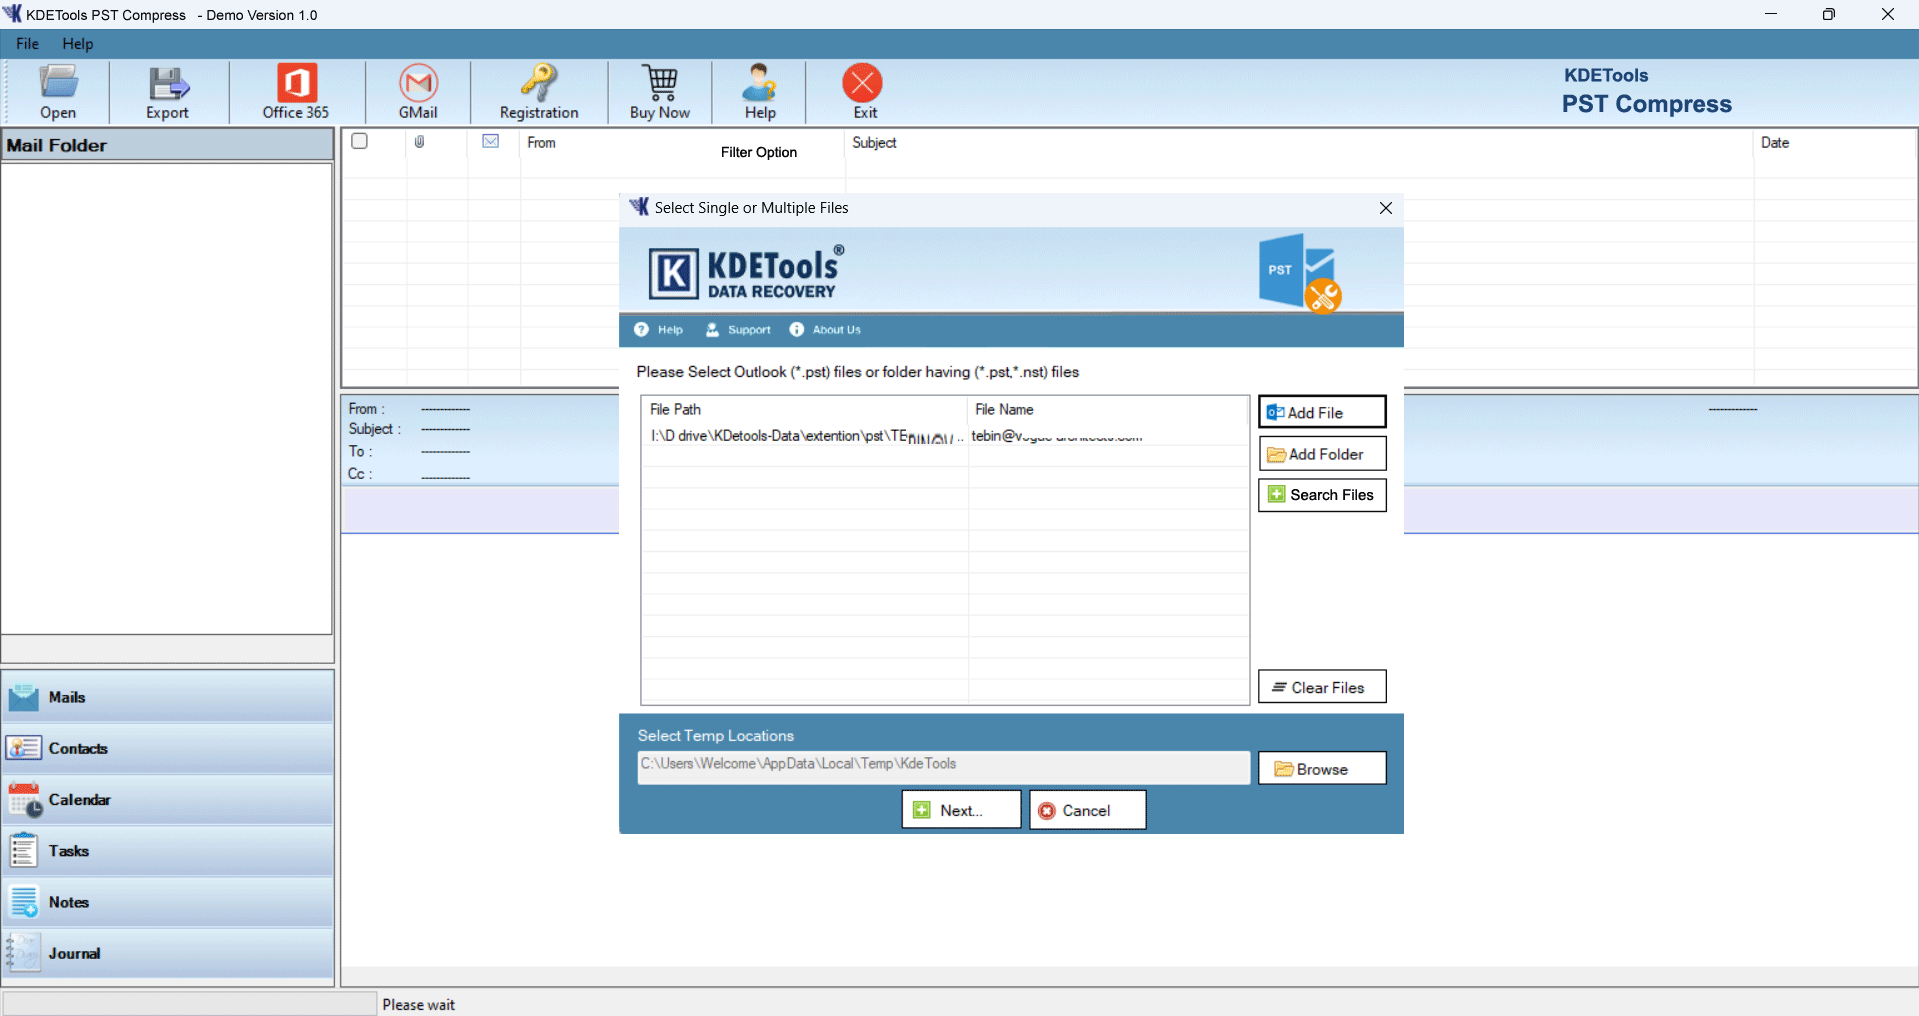Click the Buy Now cart icon
1919x1016 pixels.
660,92
